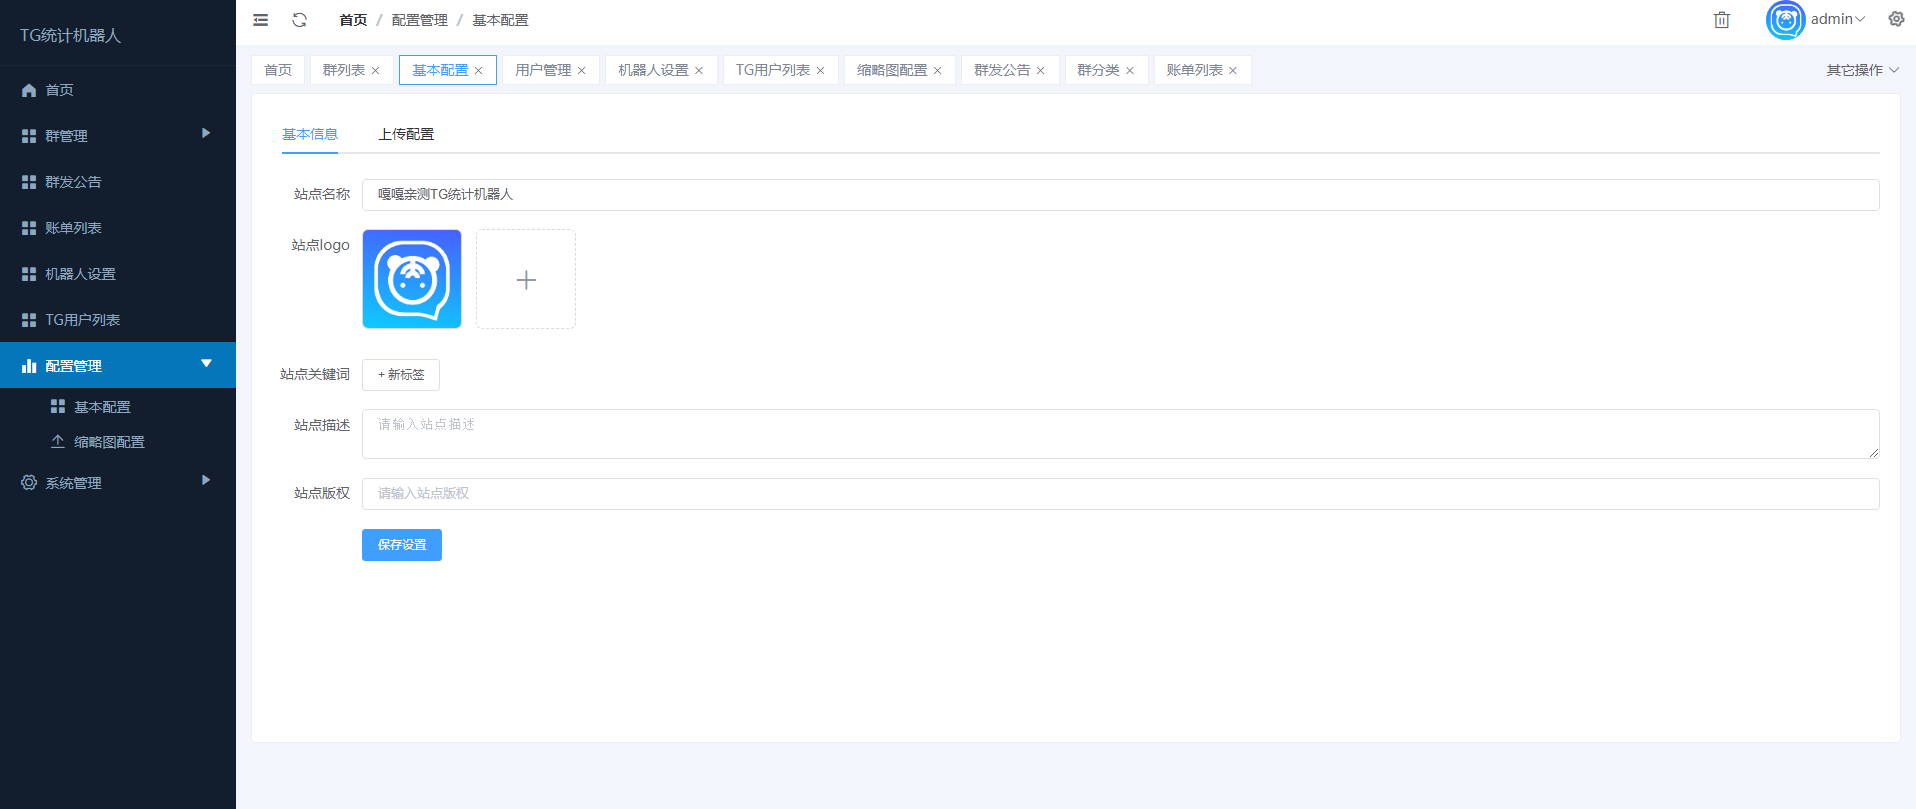1916x809 pixels.
Task: Click the 站点描述 text area
Action: click(1120, 434)
